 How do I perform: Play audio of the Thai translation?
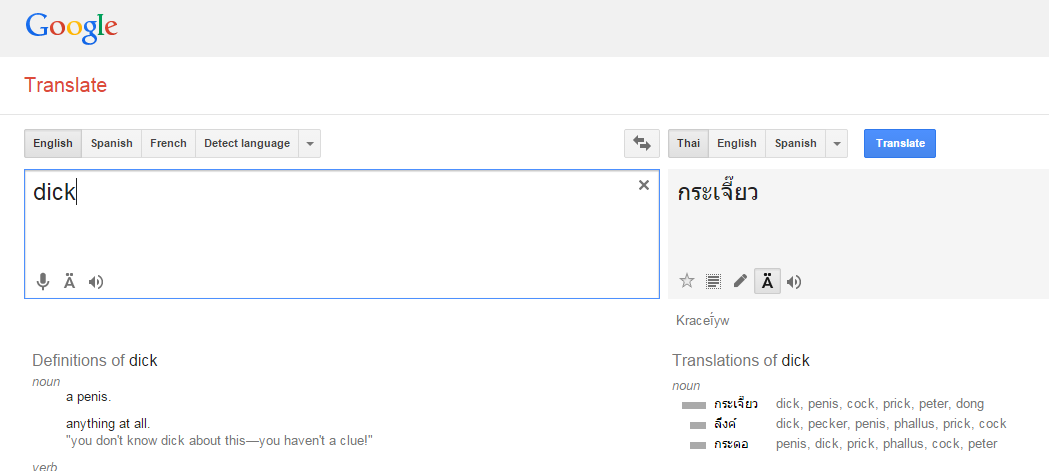794,281
